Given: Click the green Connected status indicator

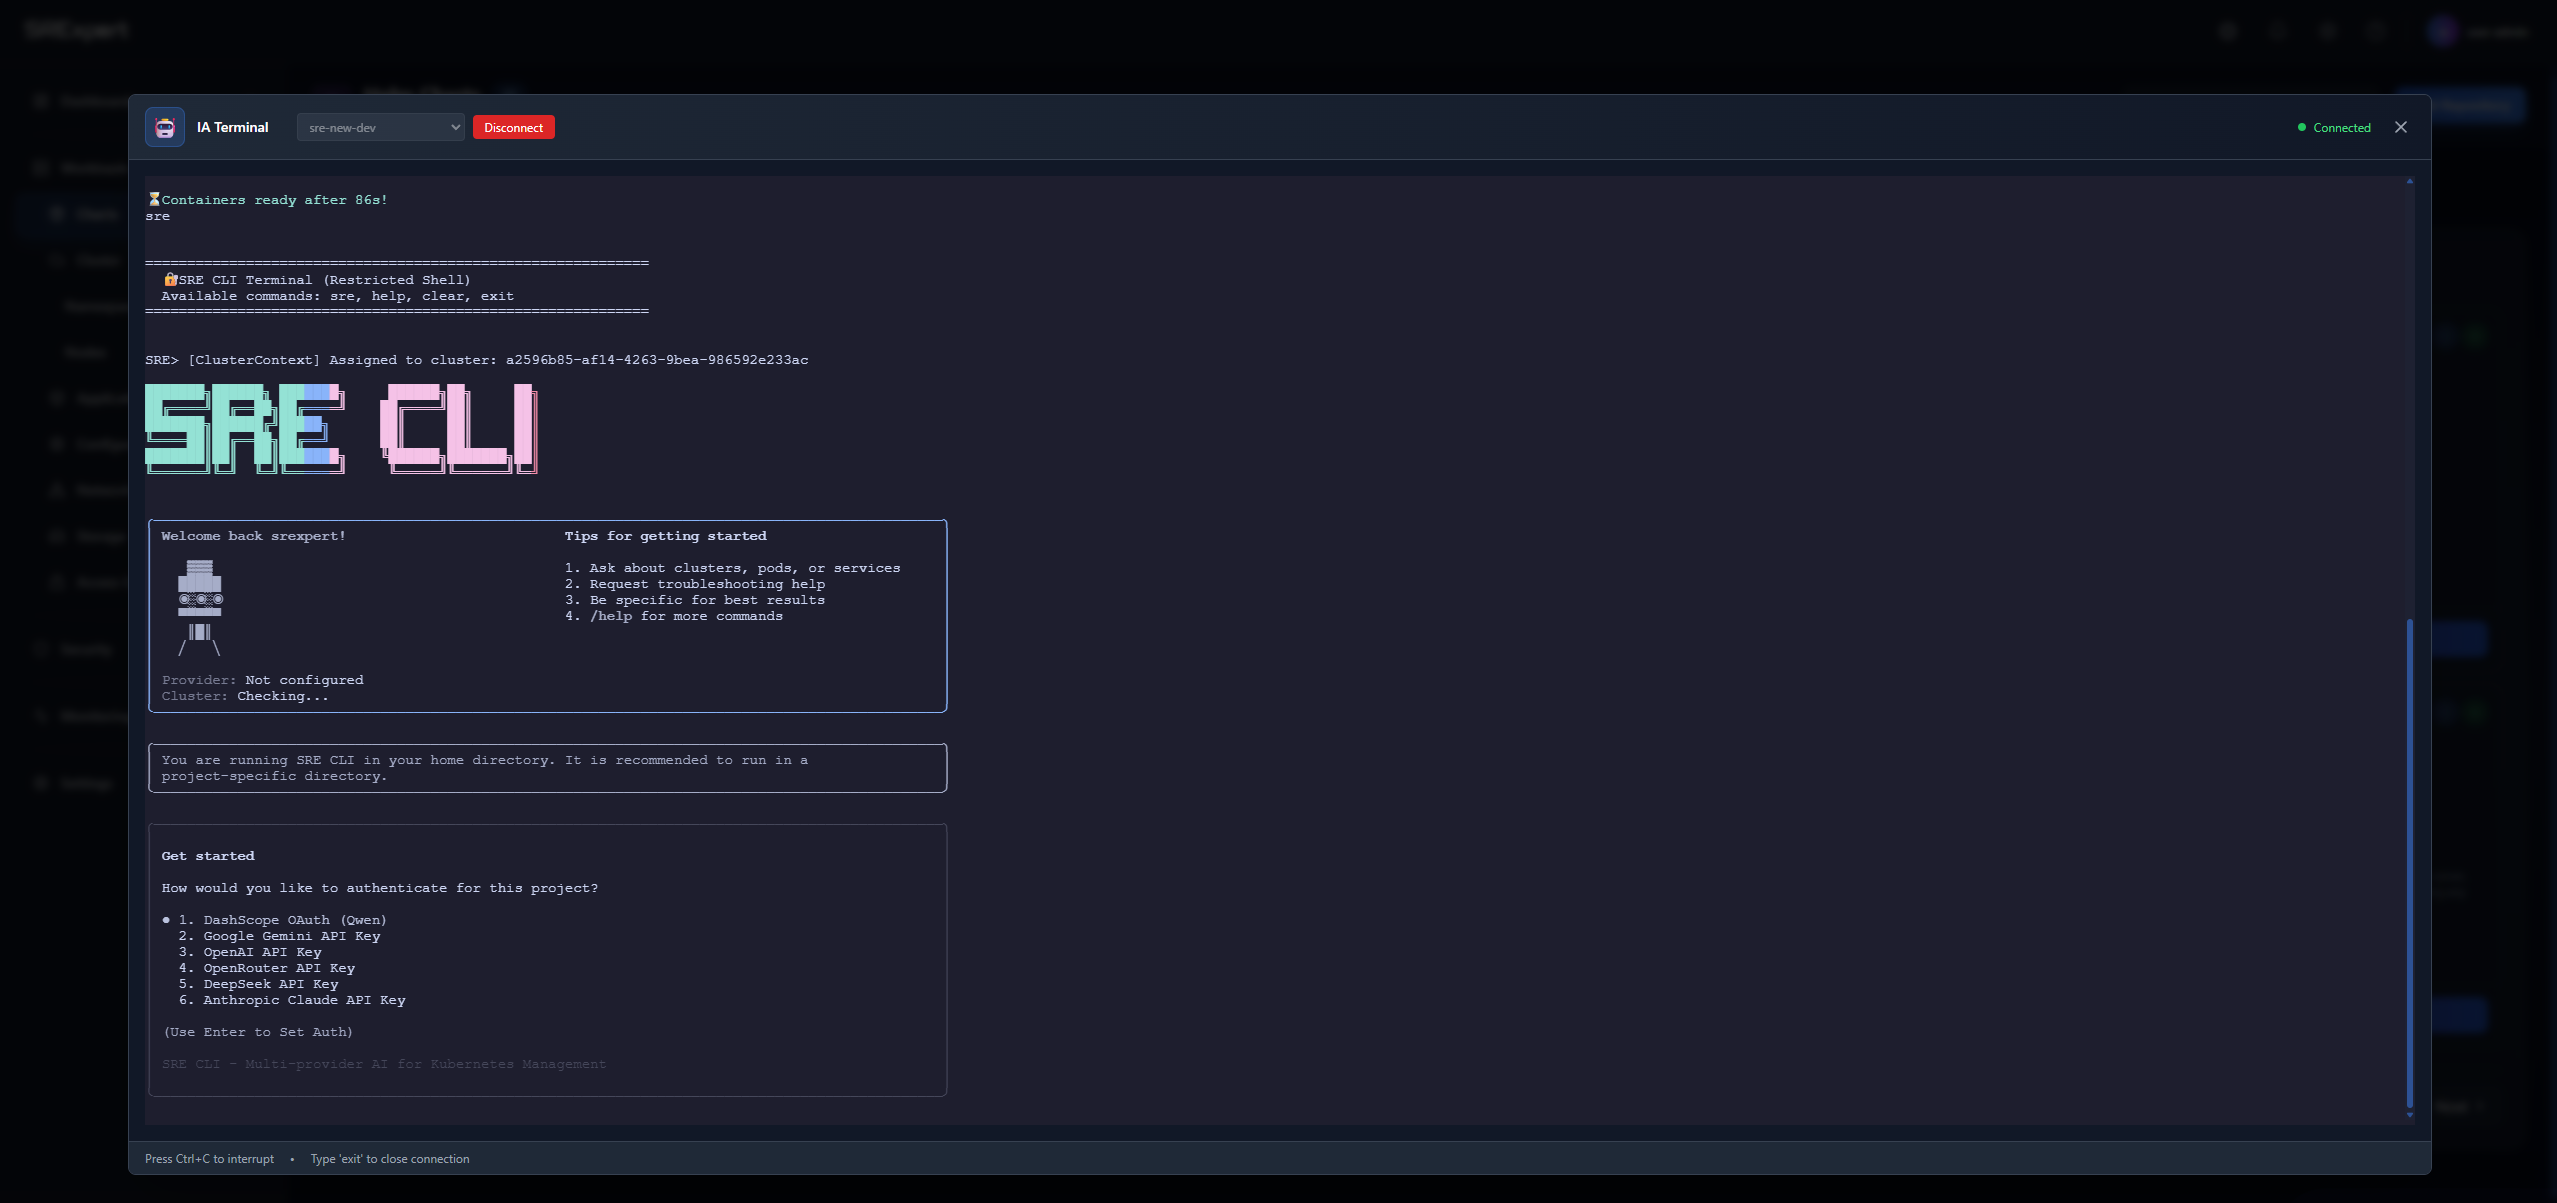Looking at the screenshot, I should pyautogui.click(x=2337, y=127).
